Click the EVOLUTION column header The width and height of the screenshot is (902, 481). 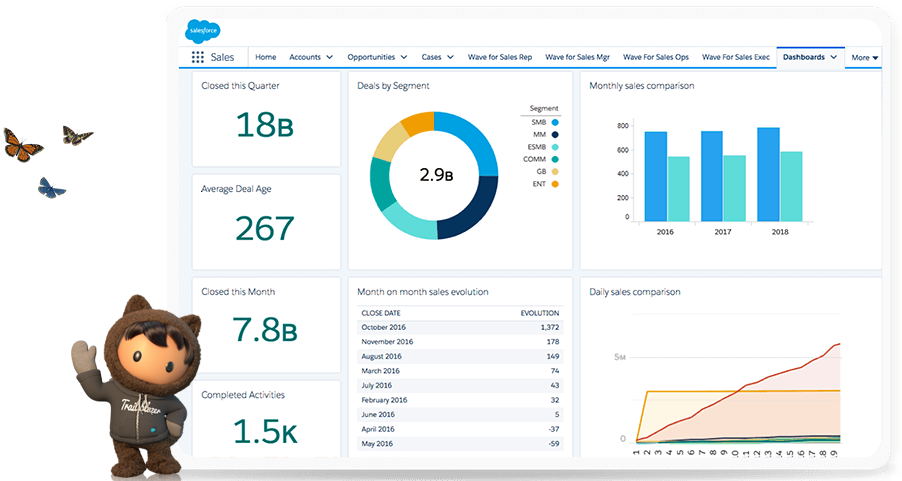(540, 313)
